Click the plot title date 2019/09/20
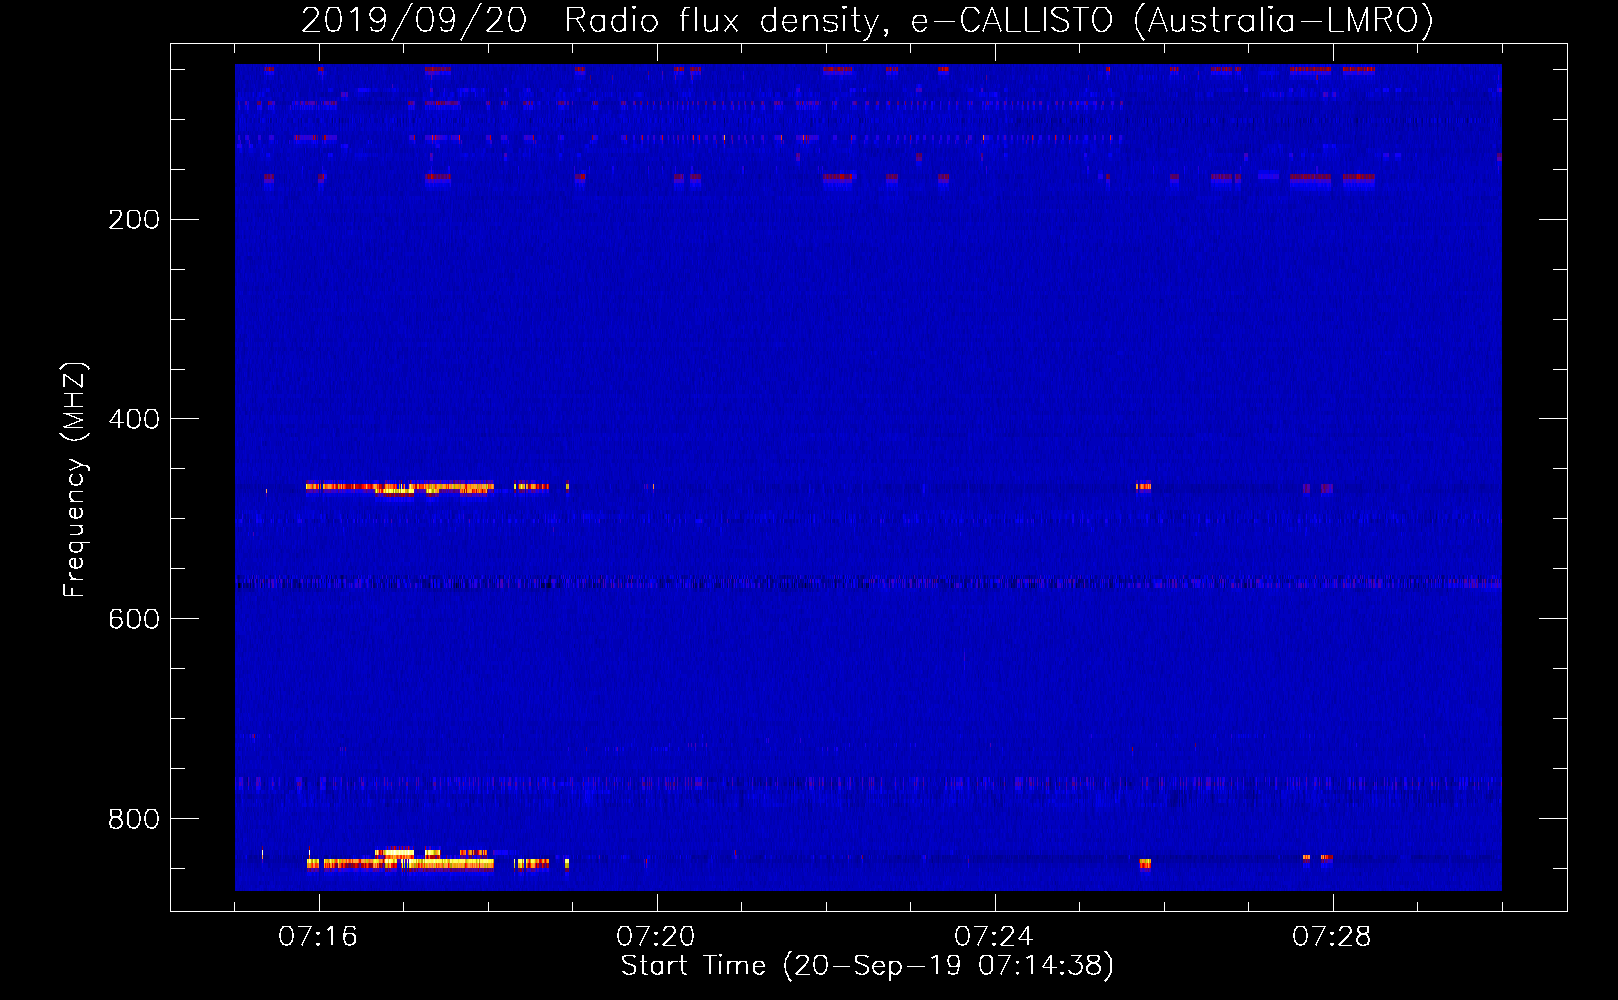The image size is (1618, 1000). click(414, 20)
